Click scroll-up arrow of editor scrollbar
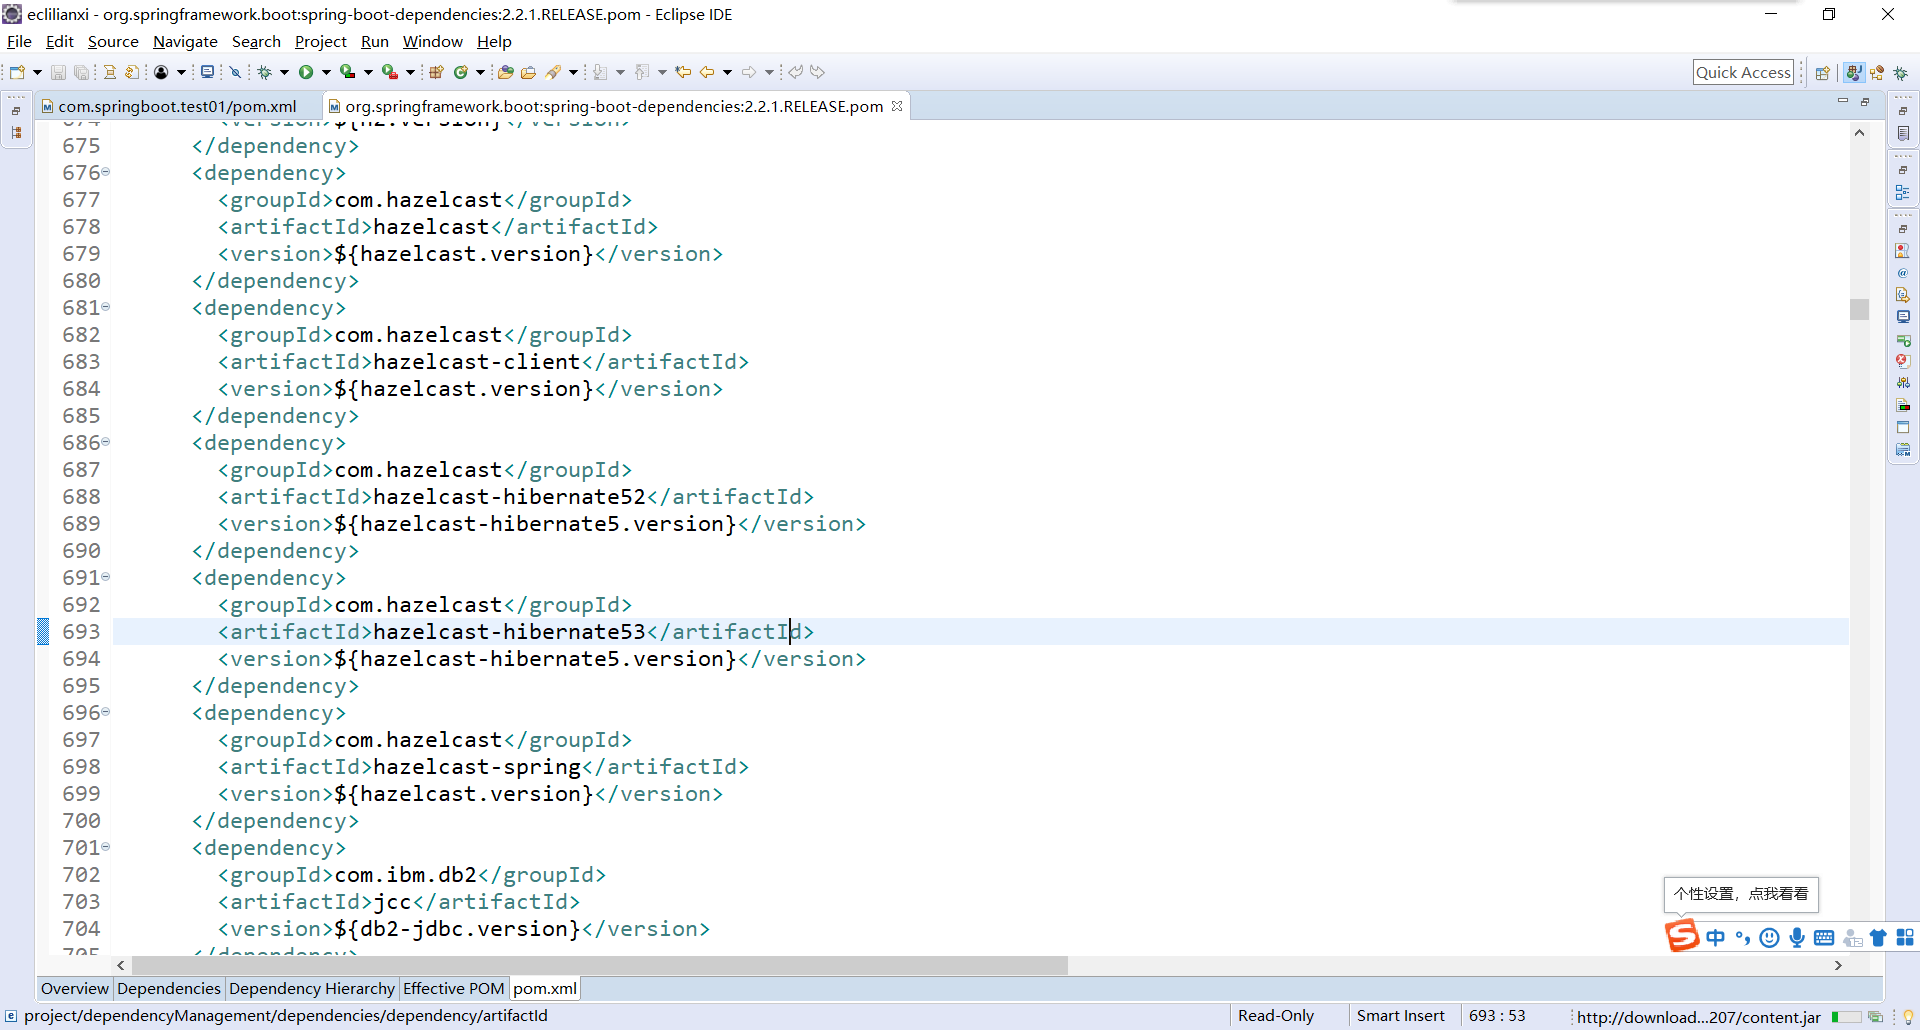 [1859, 132]
